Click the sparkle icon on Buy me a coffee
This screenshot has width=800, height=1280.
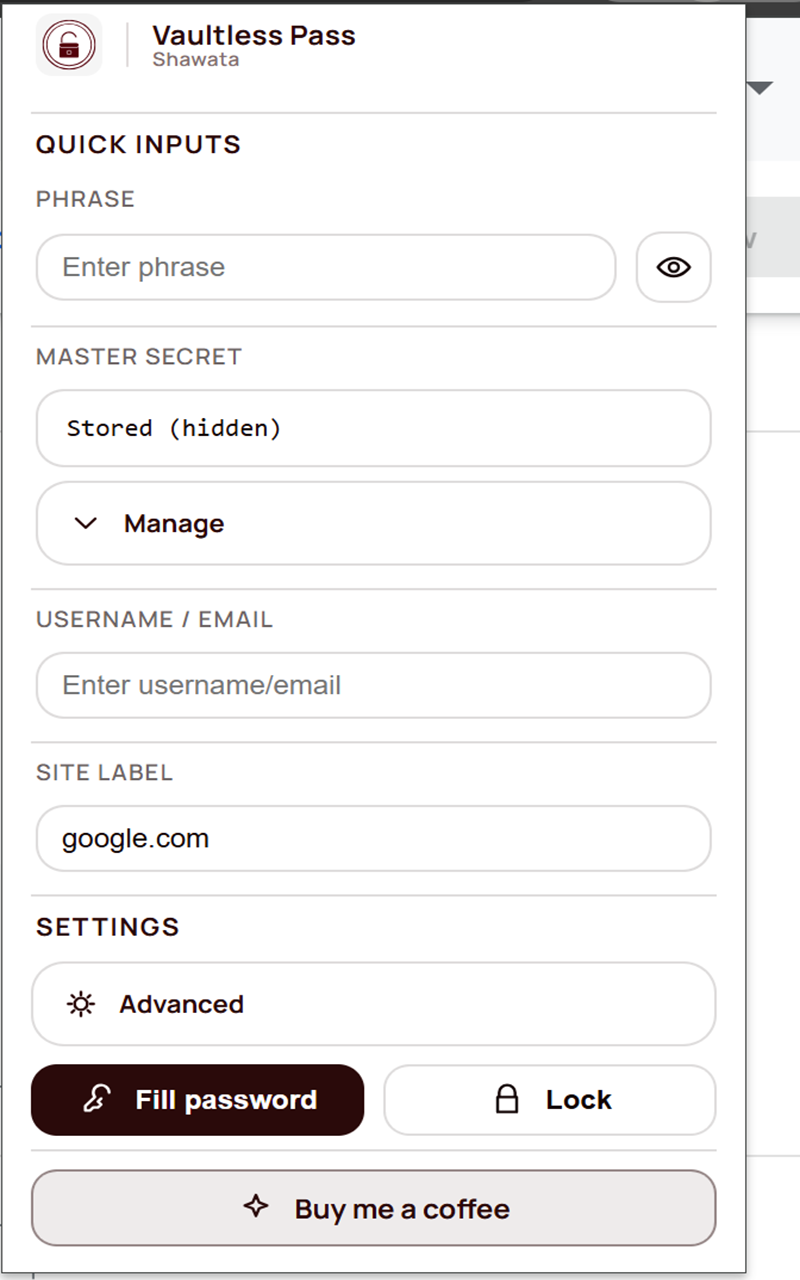[x=257, y=1208]
